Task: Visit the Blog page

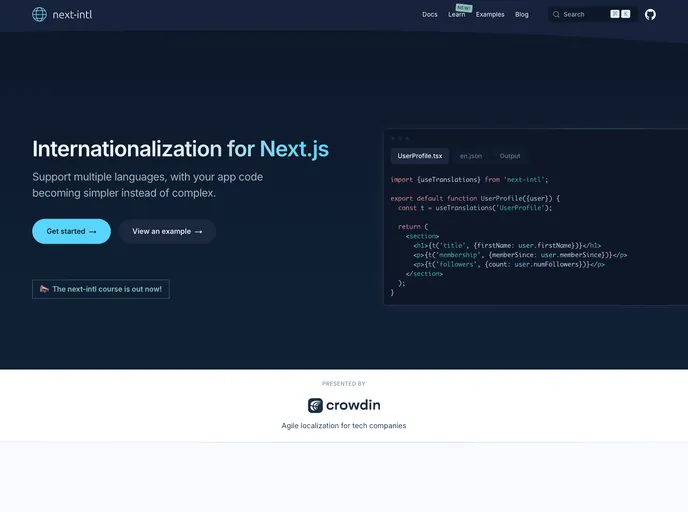Action: [x=522, y=15]
